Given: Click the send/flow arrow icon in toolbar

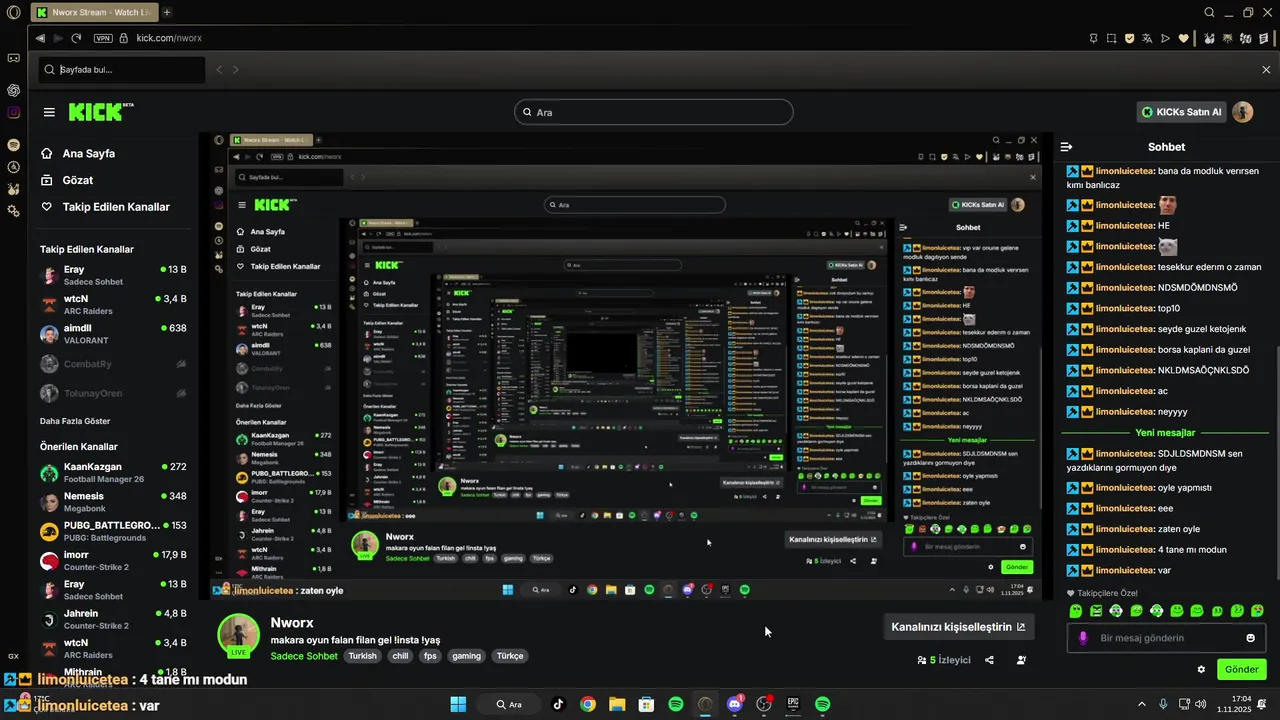Looking at the screenshot, I should coord(1165,38).
